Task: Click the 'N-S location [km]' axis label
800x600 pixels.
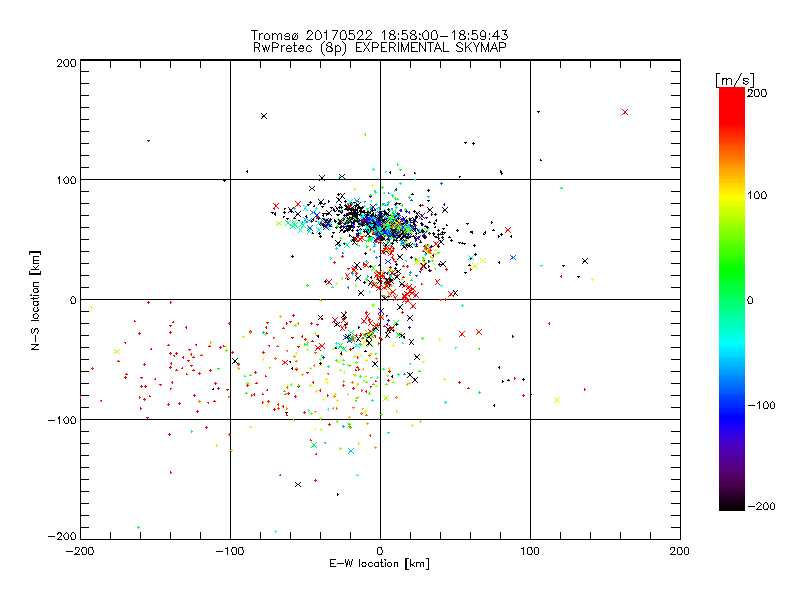Action: [35, 300]
